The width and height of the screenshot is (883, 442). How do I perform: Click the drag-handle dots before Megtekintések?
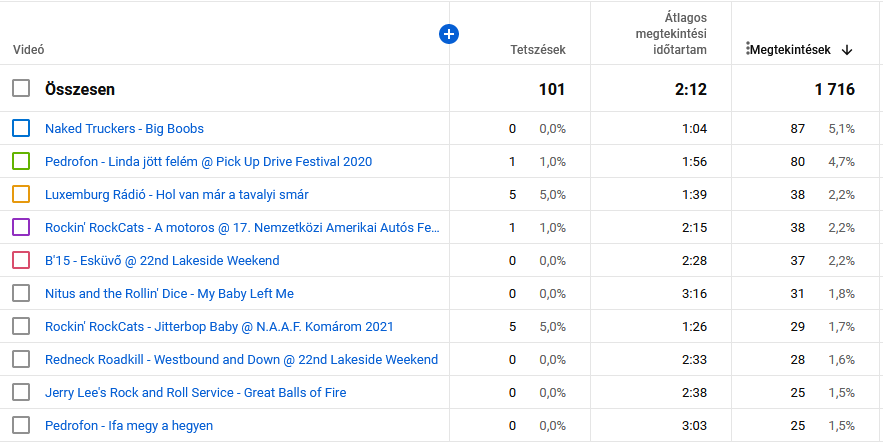click(x=748, y=49)
